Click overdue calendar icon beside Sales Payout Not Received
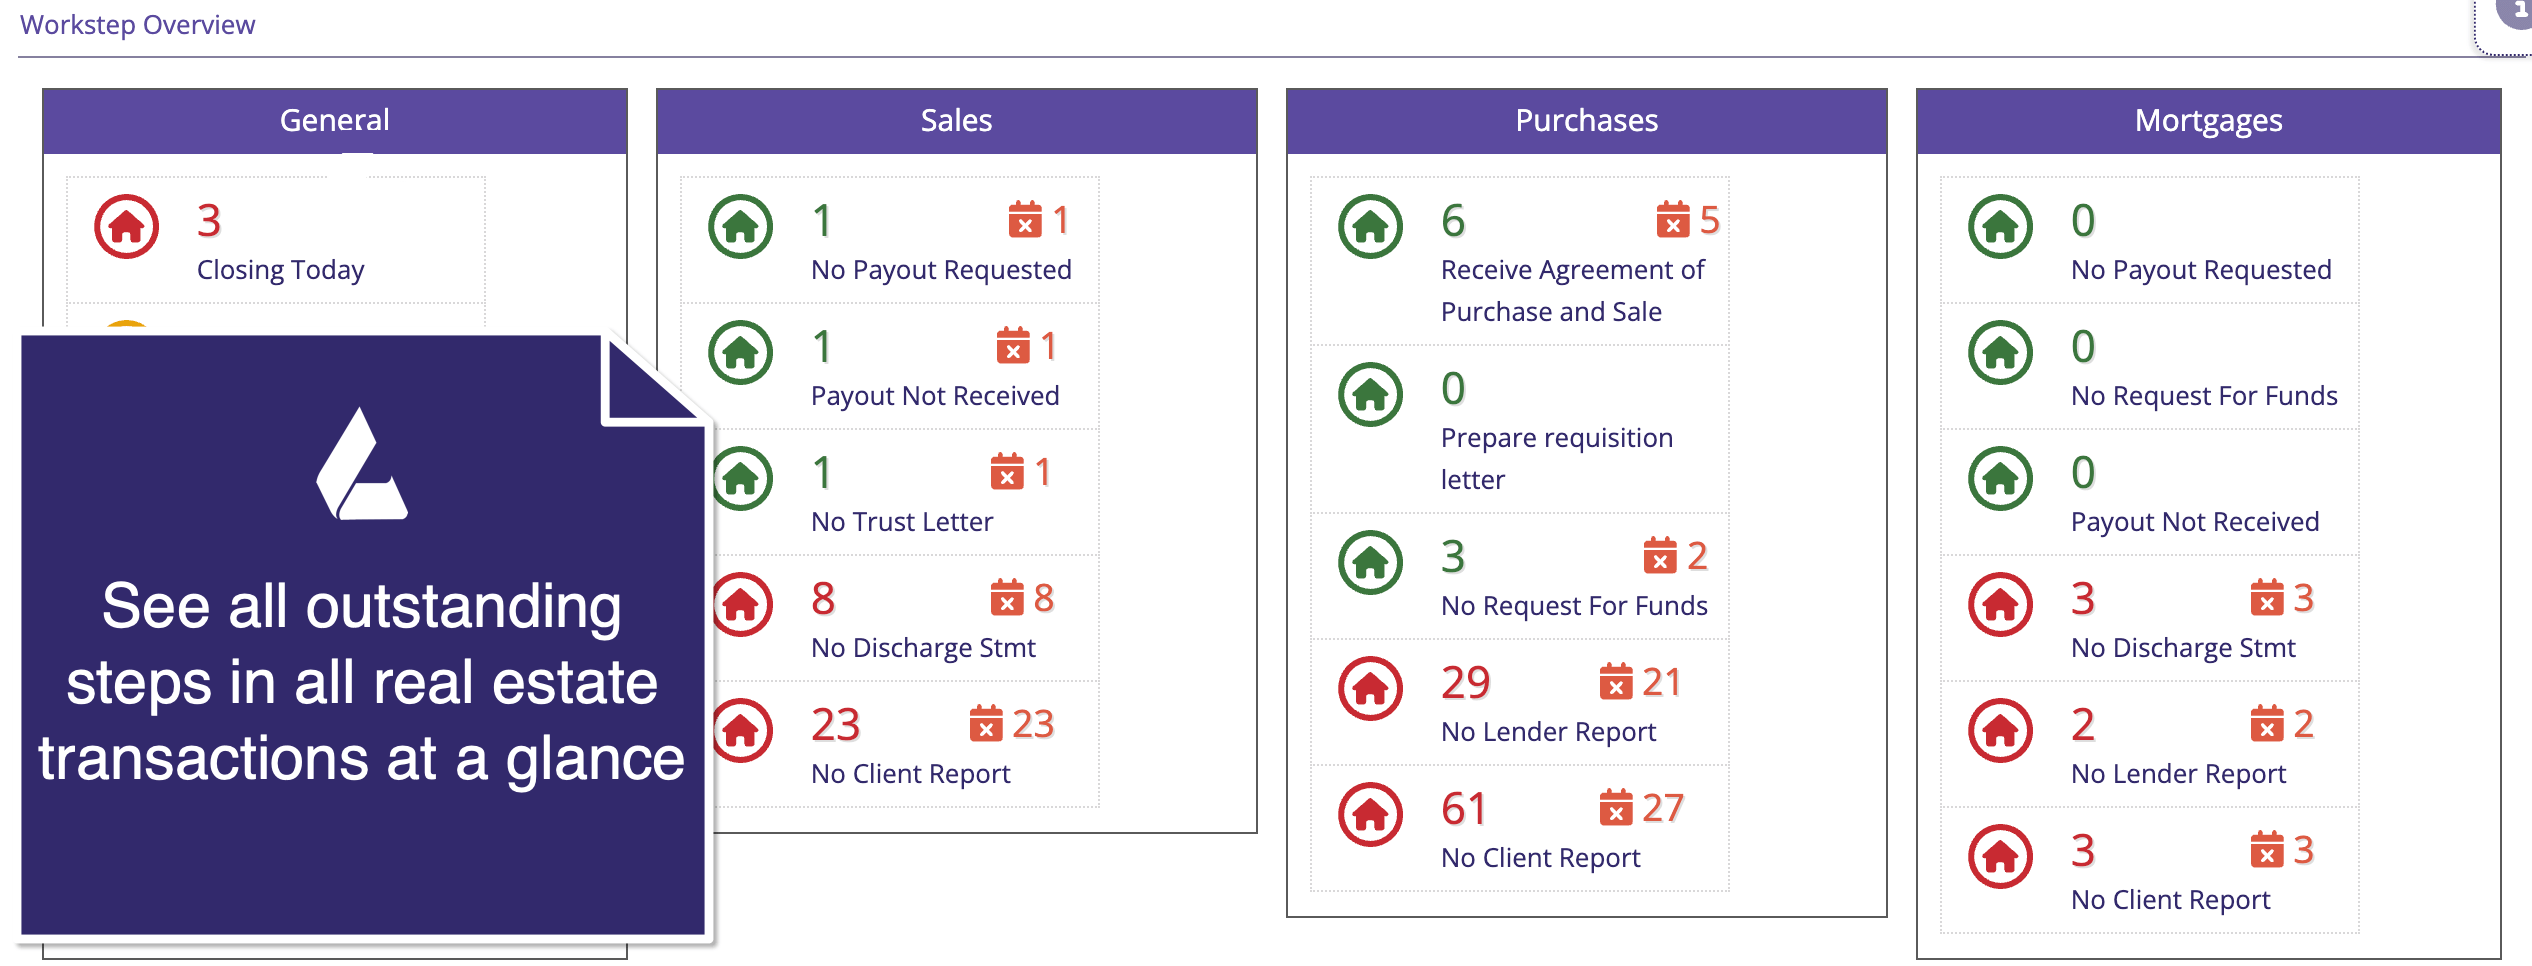Image resolution: width=2532 pixels, height=966 pixels. (1012, 346)
